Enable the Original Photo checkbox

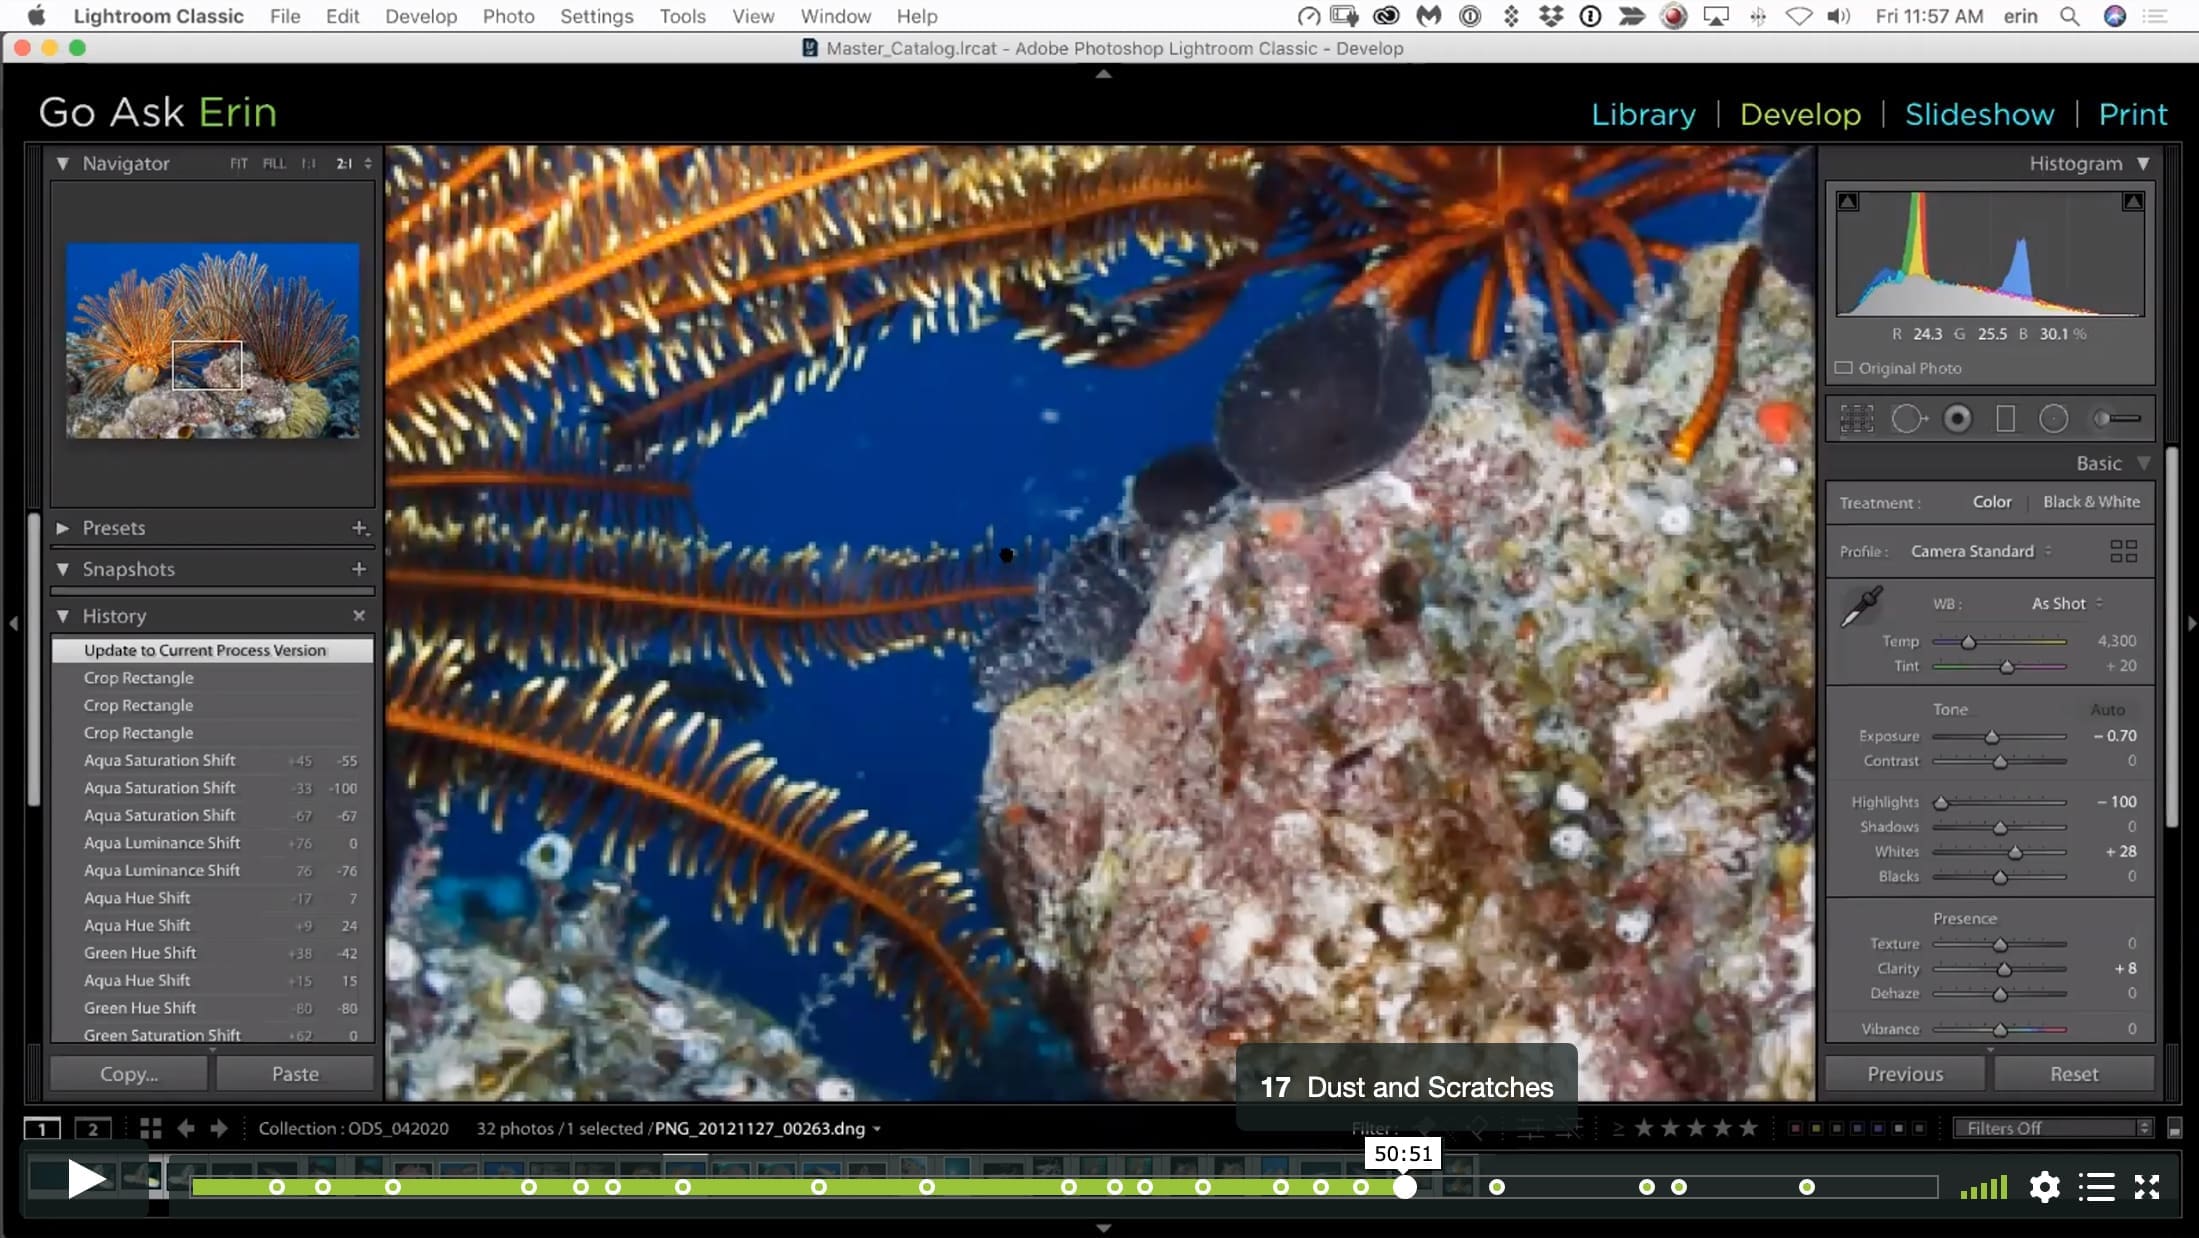tap(1844, 368)
